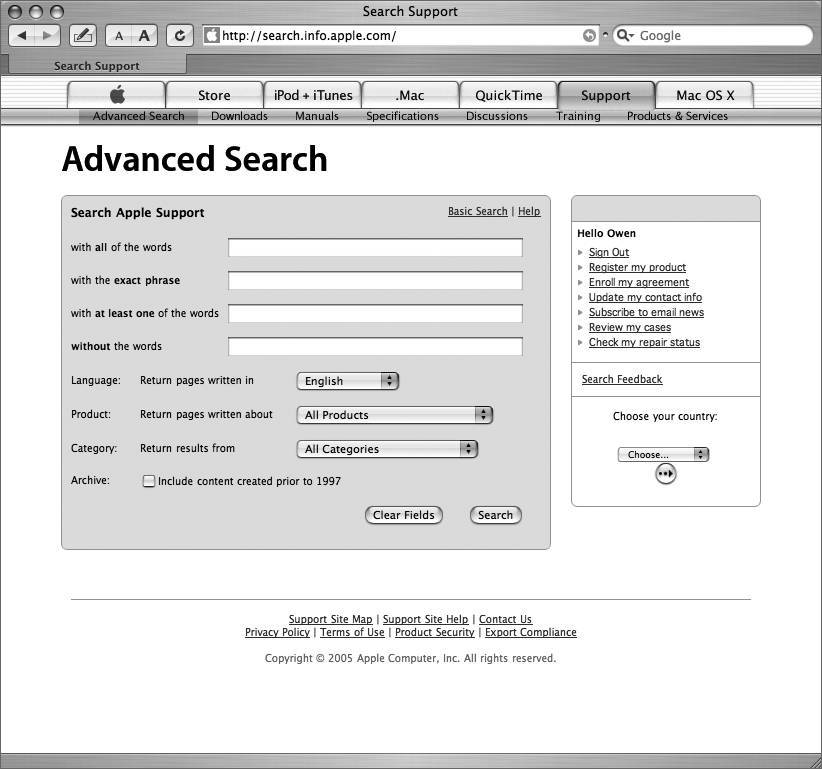Open Specifications in the sub-navigation
The width and height of the screenshot is (822, 769).
[x=403, y=116]
